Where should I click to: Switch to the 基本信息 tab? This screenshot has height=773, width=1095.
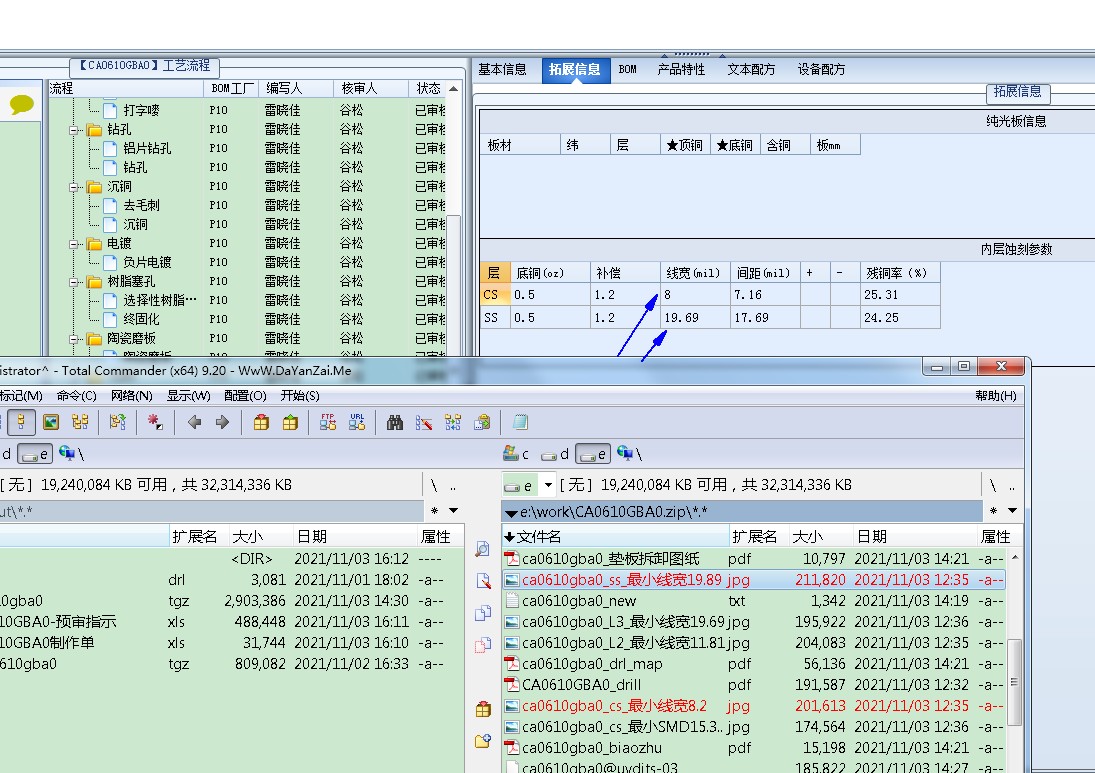[x=503, y=69]
